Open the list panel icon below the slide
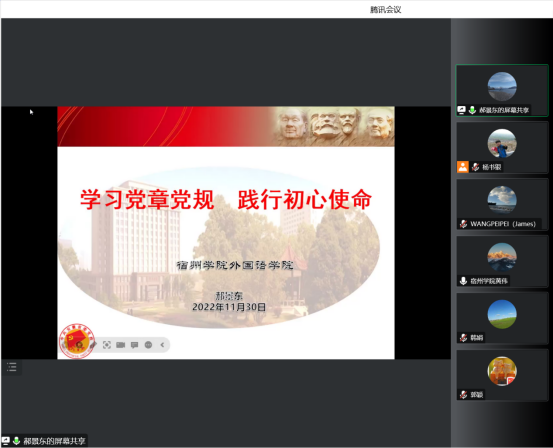This screenshot has width=553, height=448. [x=12, y=367]
